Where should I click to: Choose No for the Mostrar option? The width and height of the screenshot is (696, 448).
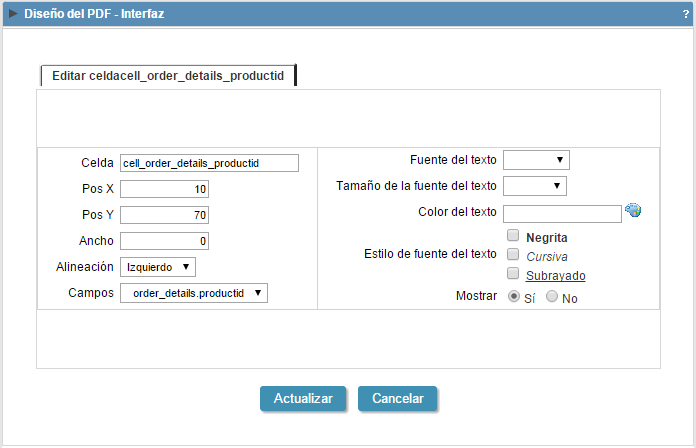coord(552,296)
